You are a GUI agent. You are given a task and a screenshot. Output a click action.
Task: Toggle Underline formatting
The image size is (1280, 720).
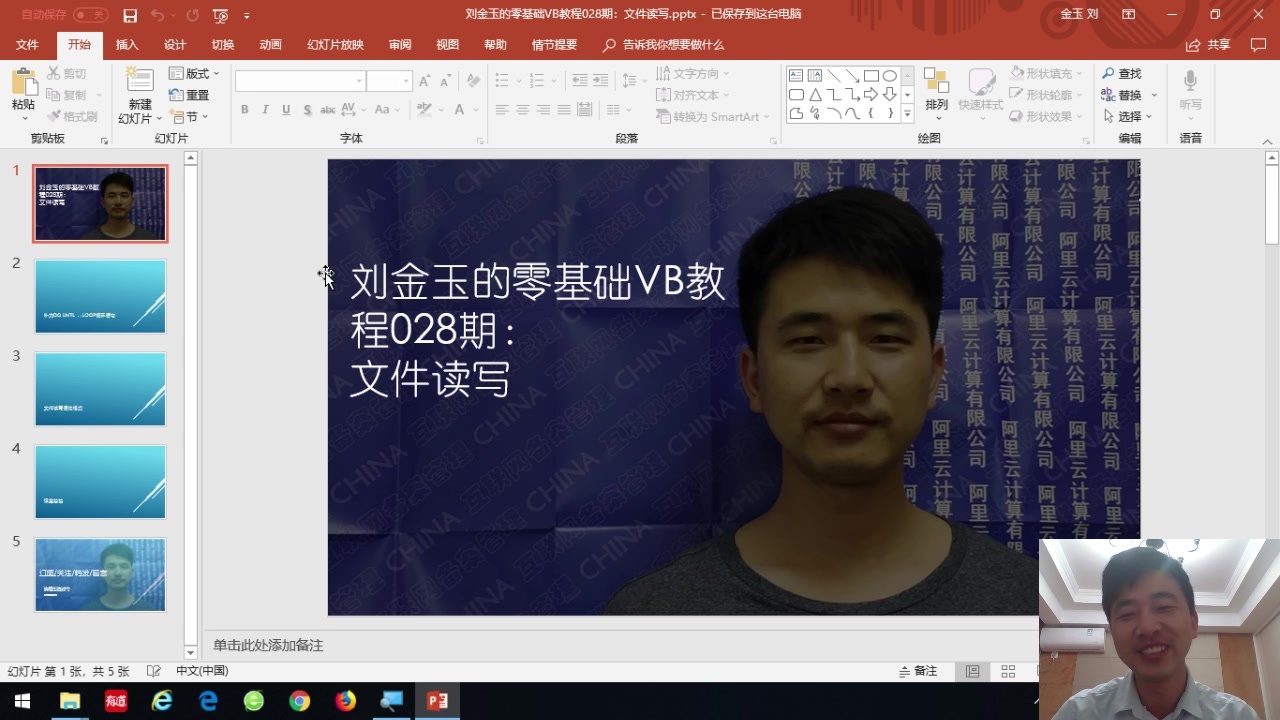pyautogui.click(x=286, y=110)
